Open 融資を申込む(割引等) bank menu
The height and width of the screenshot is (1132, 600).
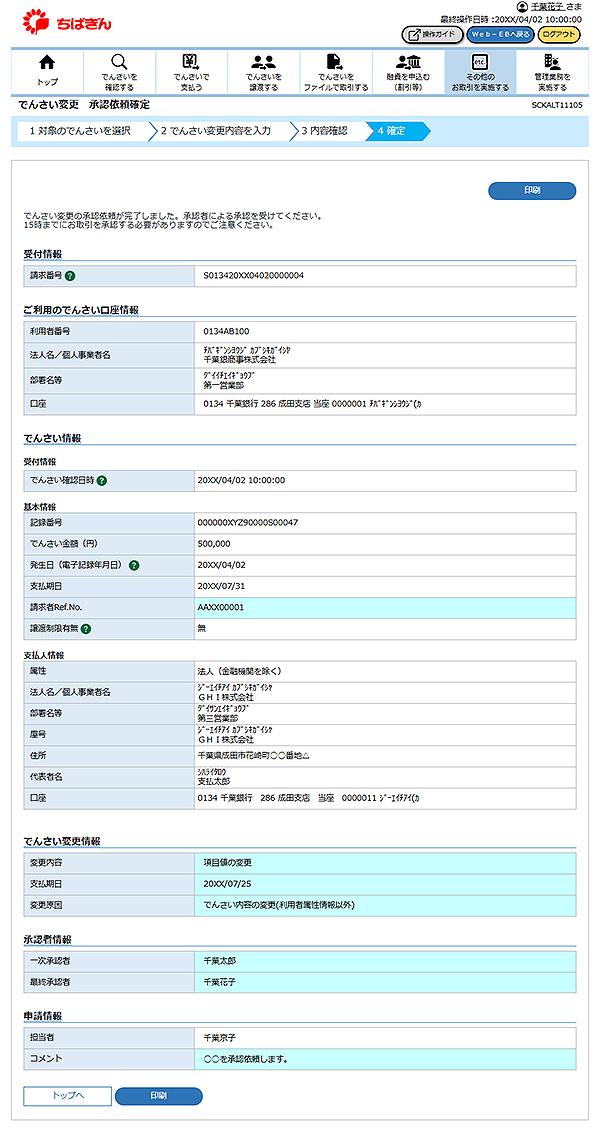pyautogui.click(x=408, y=71)
